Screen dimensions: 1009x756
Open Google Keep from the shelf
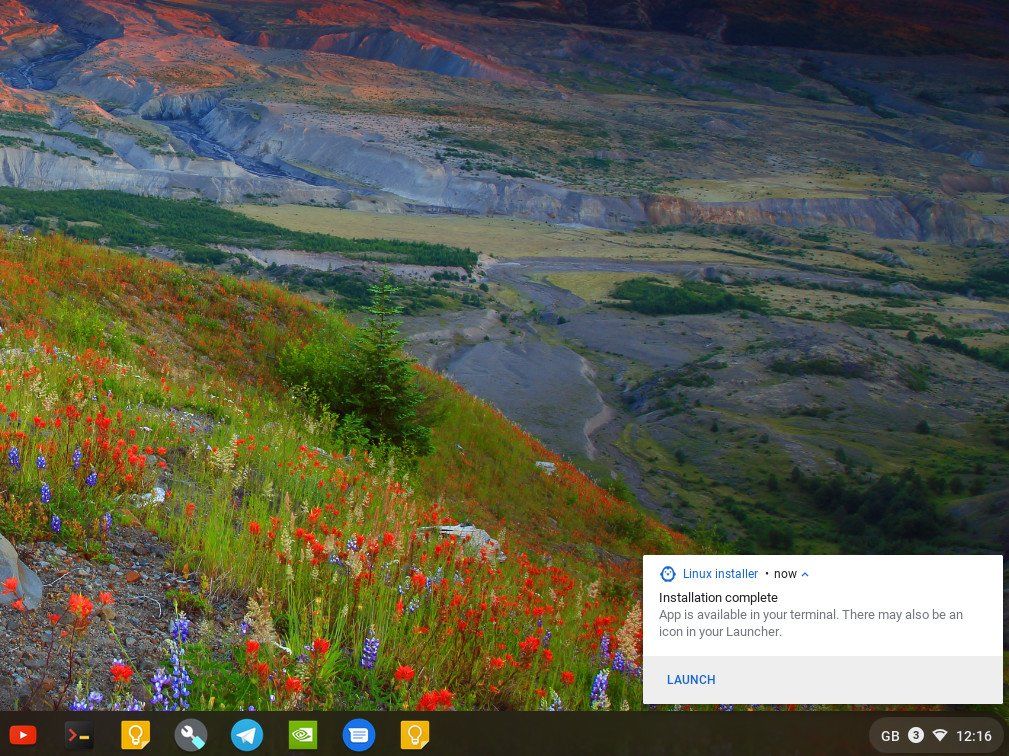click(135, 734)
